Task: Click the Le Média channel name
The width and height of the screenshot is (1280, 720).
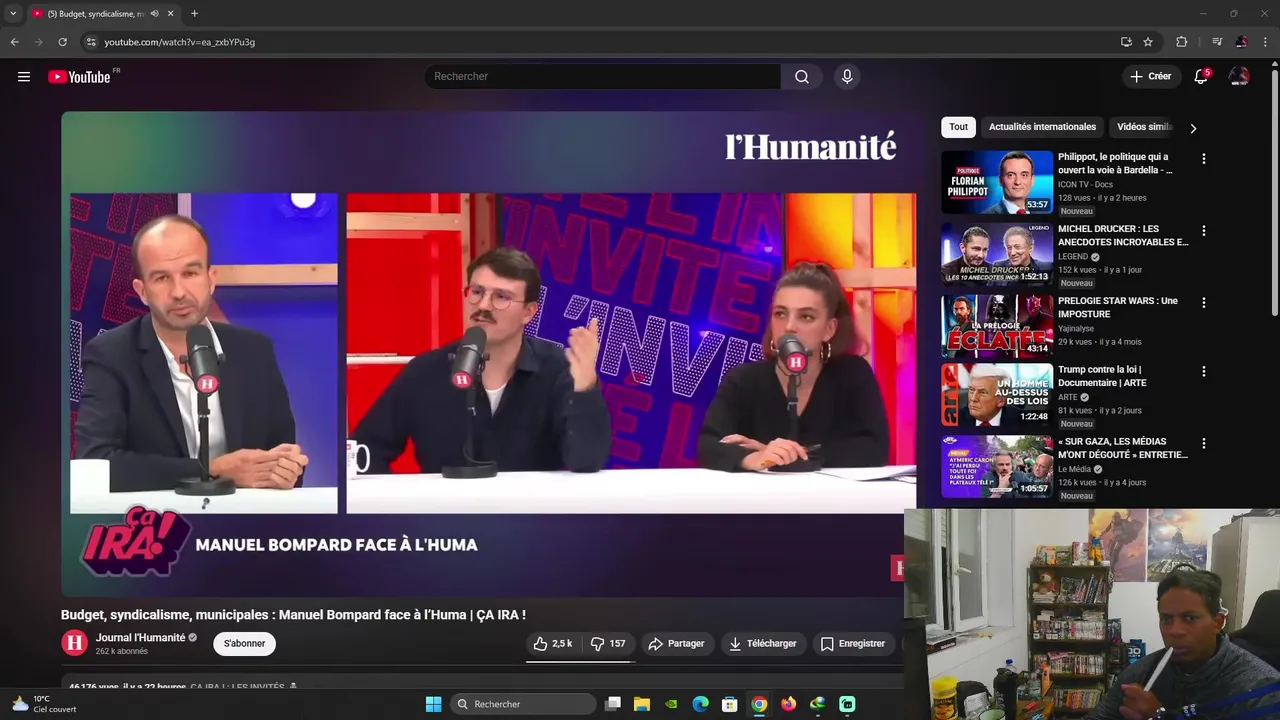Action: (1075, 469)
